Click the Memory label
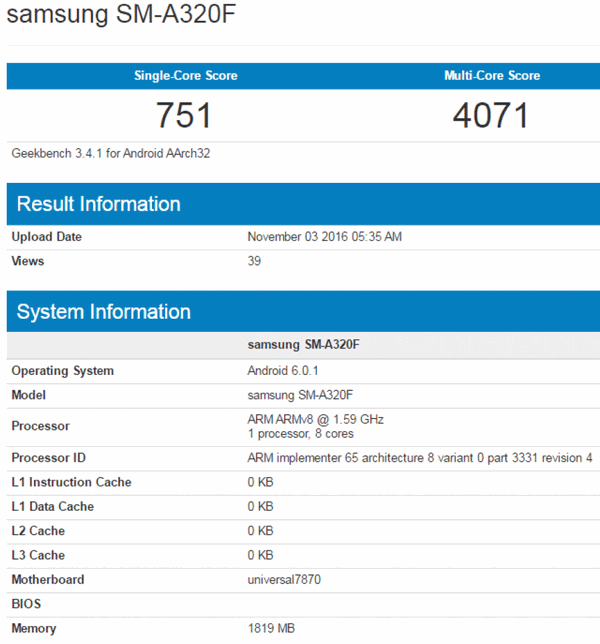 pos(34,629)
